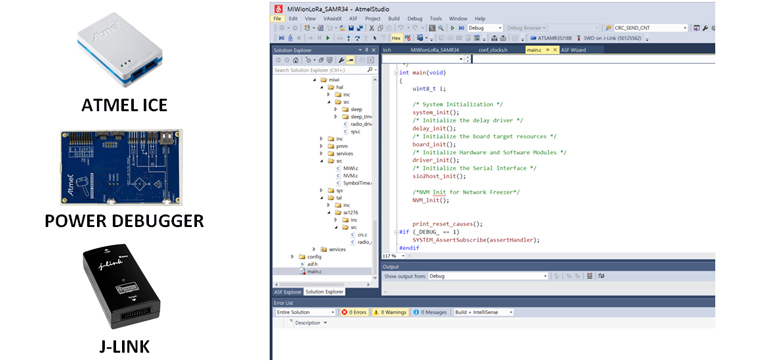Toggle Hex display button
760x364 pixels.
[x=396, y=38]
